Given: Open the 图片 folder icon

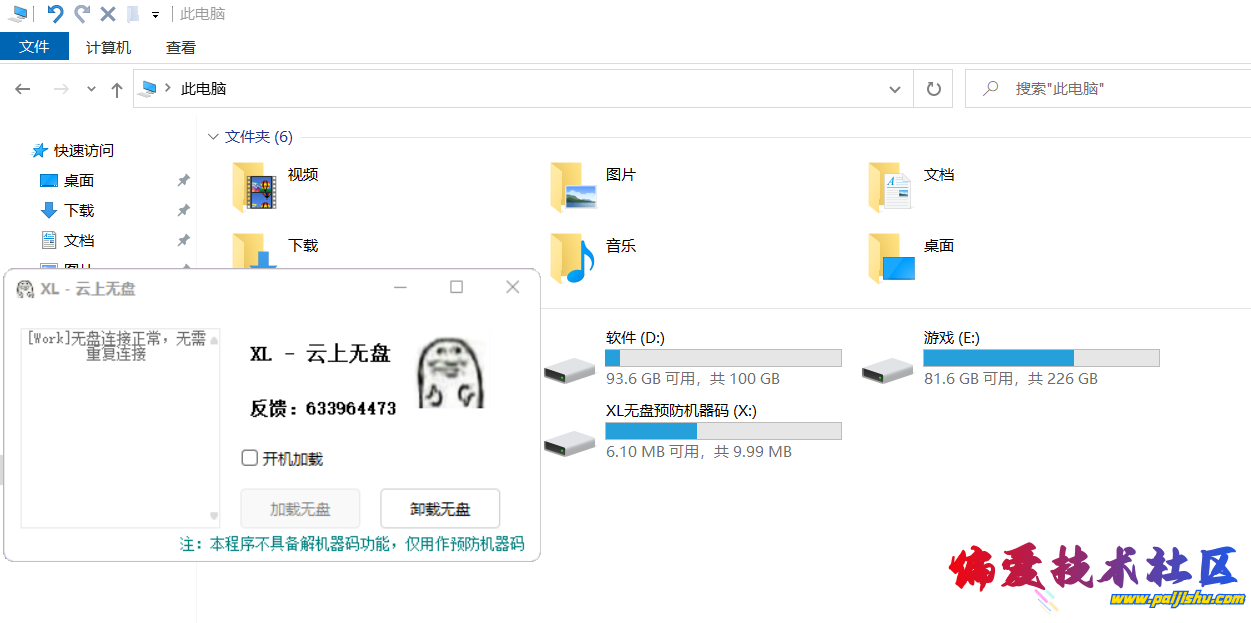Looking at the screenshot, I should tap(571, 186).
